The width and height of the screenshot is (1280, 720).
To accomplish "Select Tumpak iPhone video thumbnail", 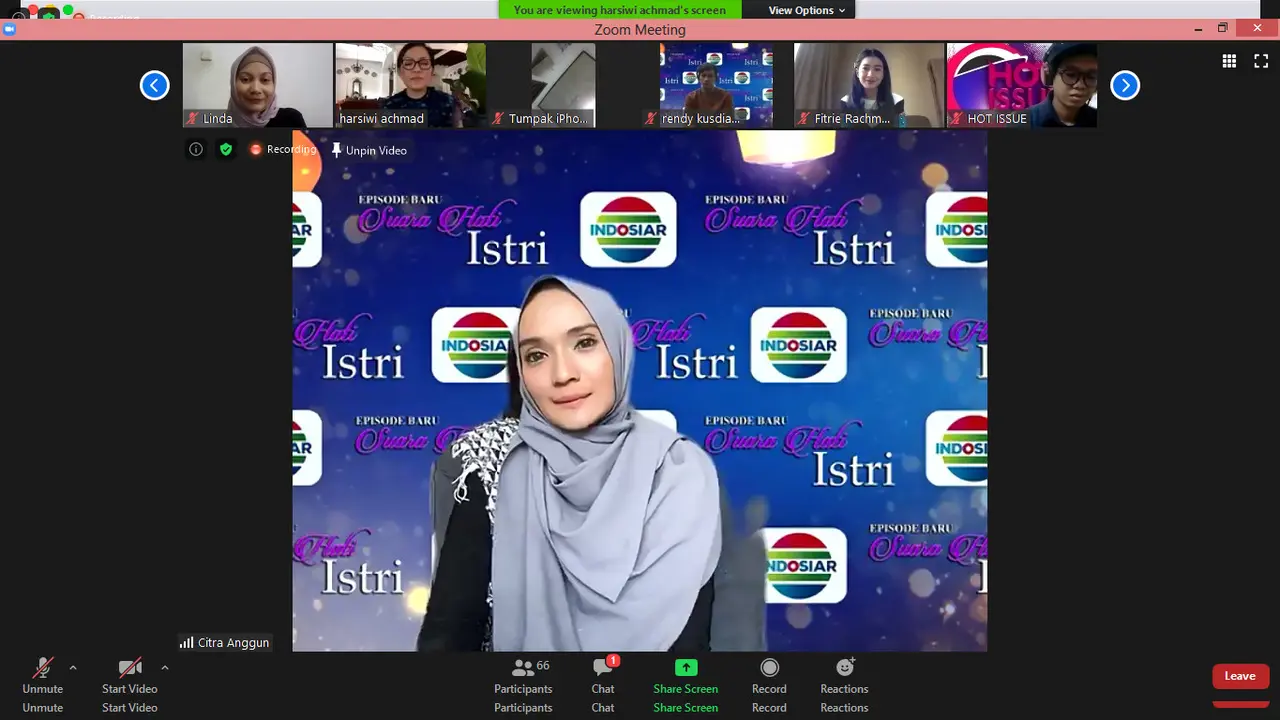I will [x=563, y=85].
